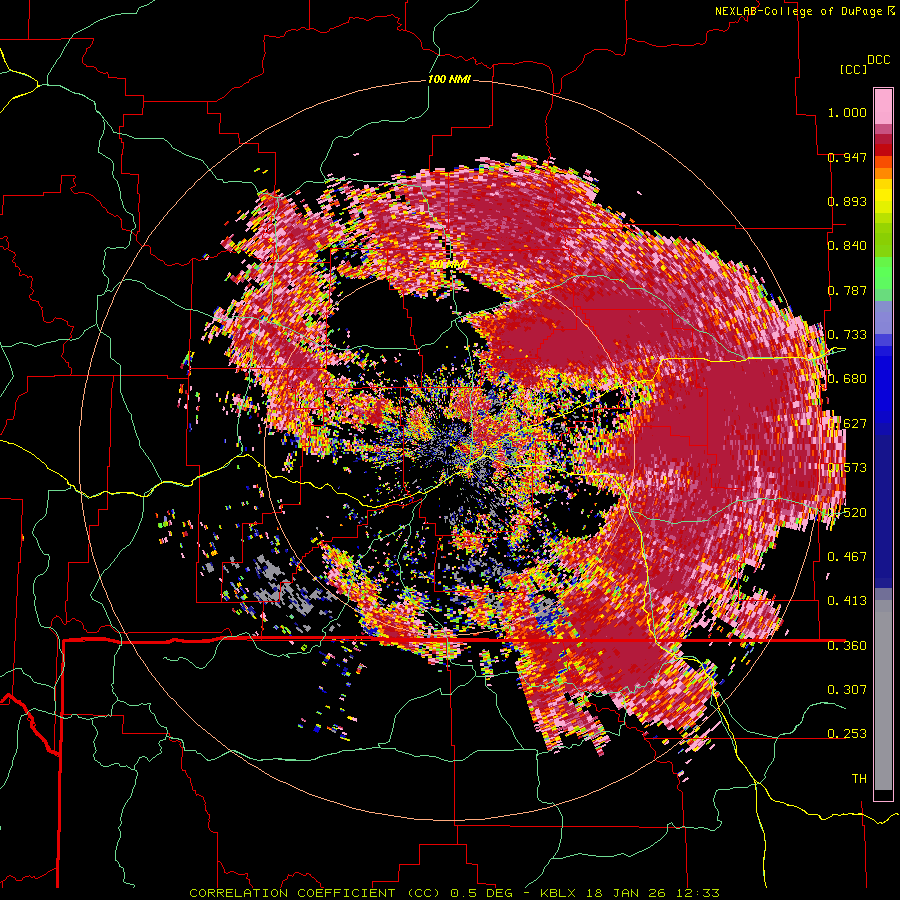900x900 pixels.
Task: Click the TH label on the color scale
Action: click(x=859, y=778)
